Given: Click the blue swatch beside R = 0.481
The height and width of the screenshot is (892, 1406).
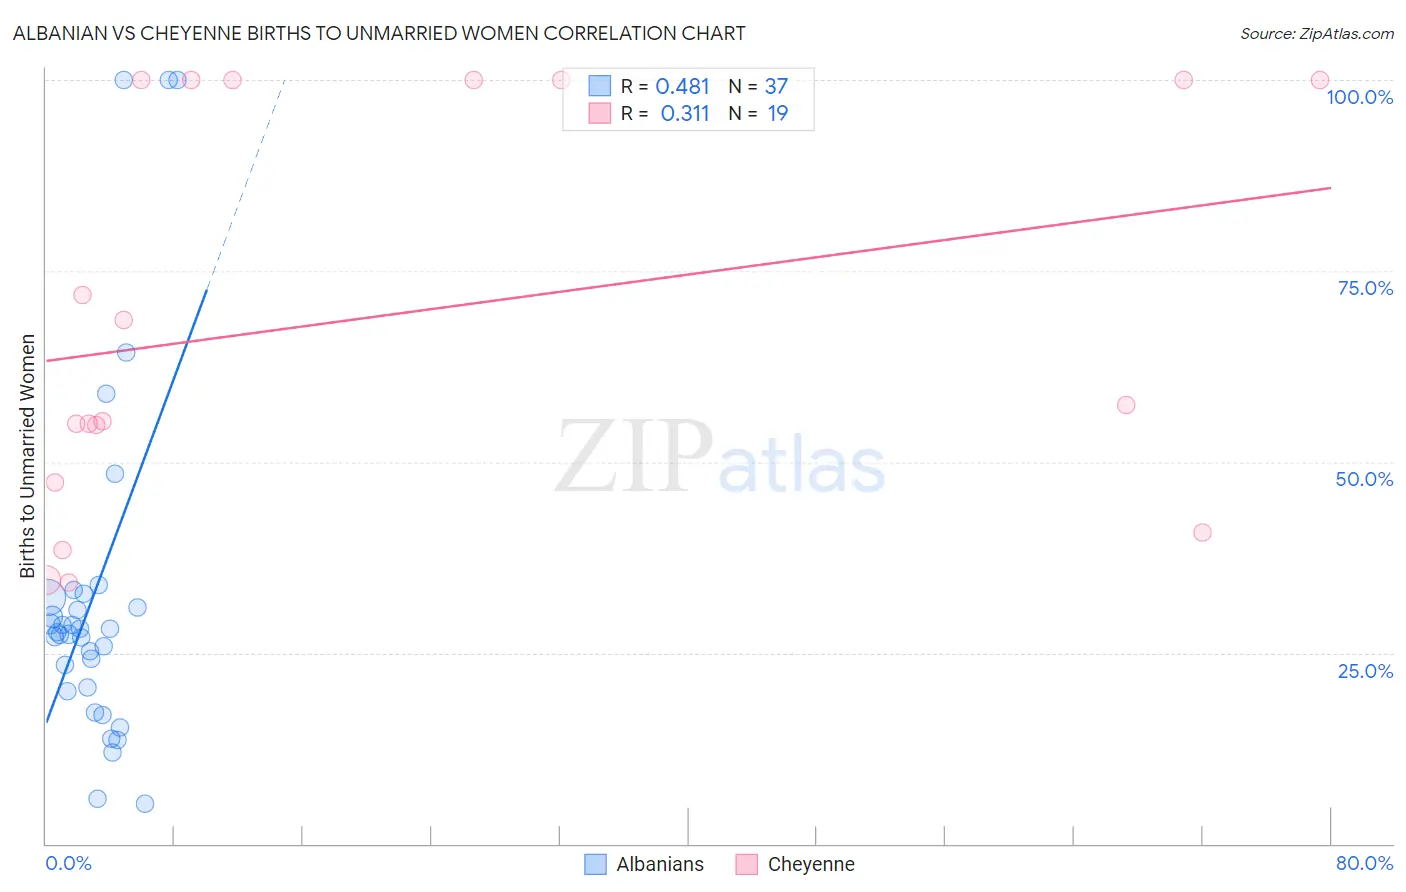Looking at the screenshot, I should tap(599, 86).
